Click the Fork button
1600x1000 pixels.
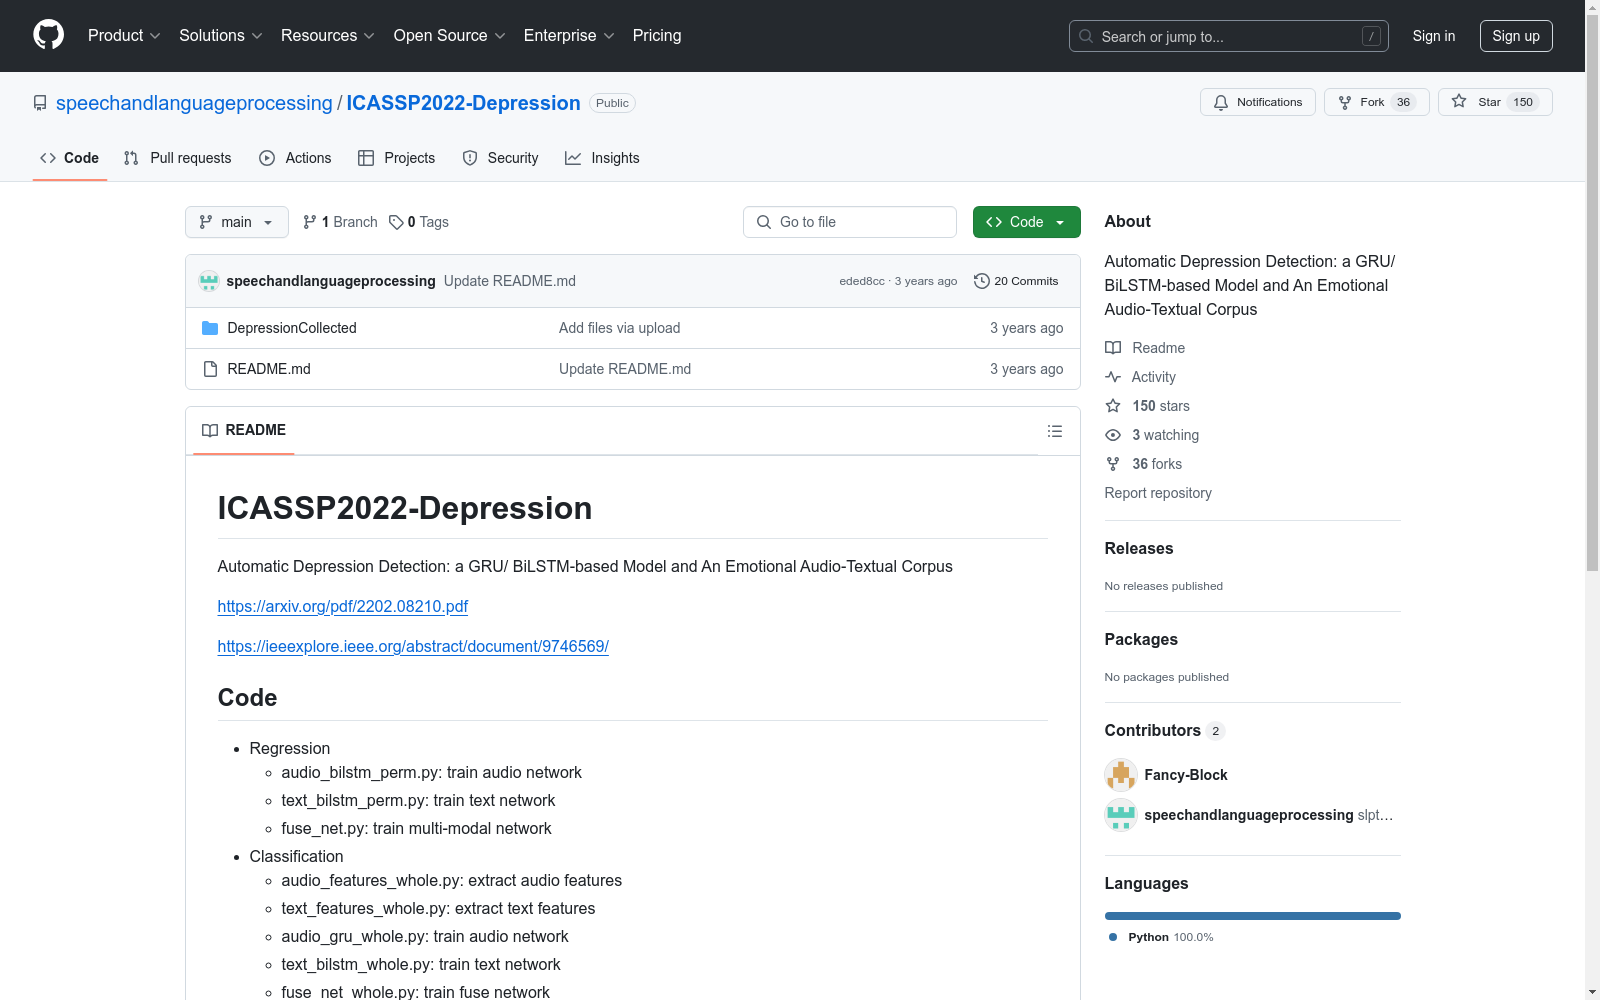pos(1377,102)
